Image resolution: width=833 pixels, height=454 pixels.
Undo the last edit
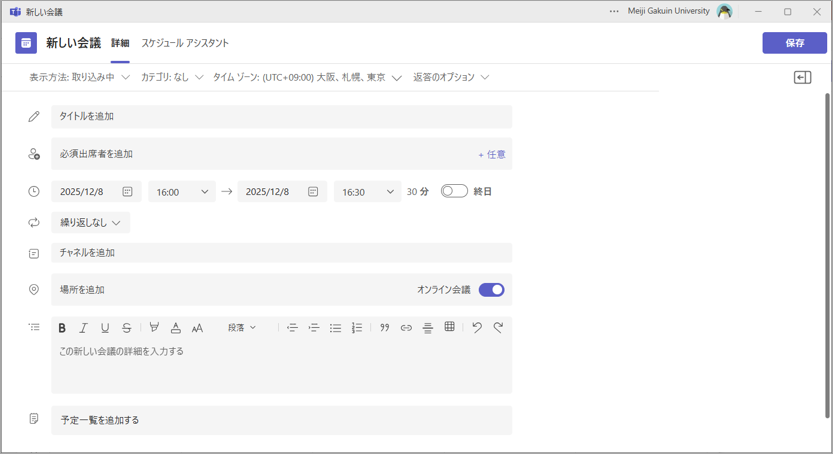pyautogui.click(x=477, y=328)
